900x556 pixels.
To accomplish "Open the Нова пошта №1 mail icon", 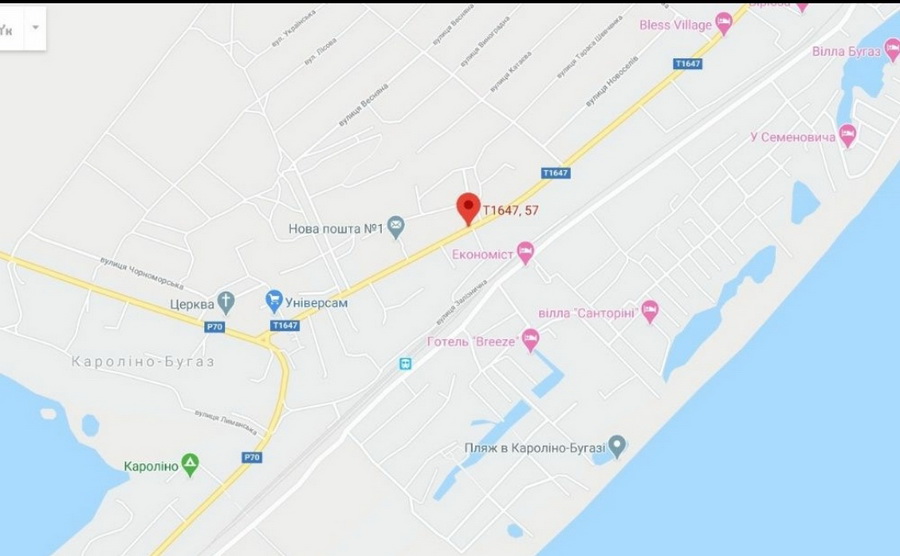I will tap(395, 227).
